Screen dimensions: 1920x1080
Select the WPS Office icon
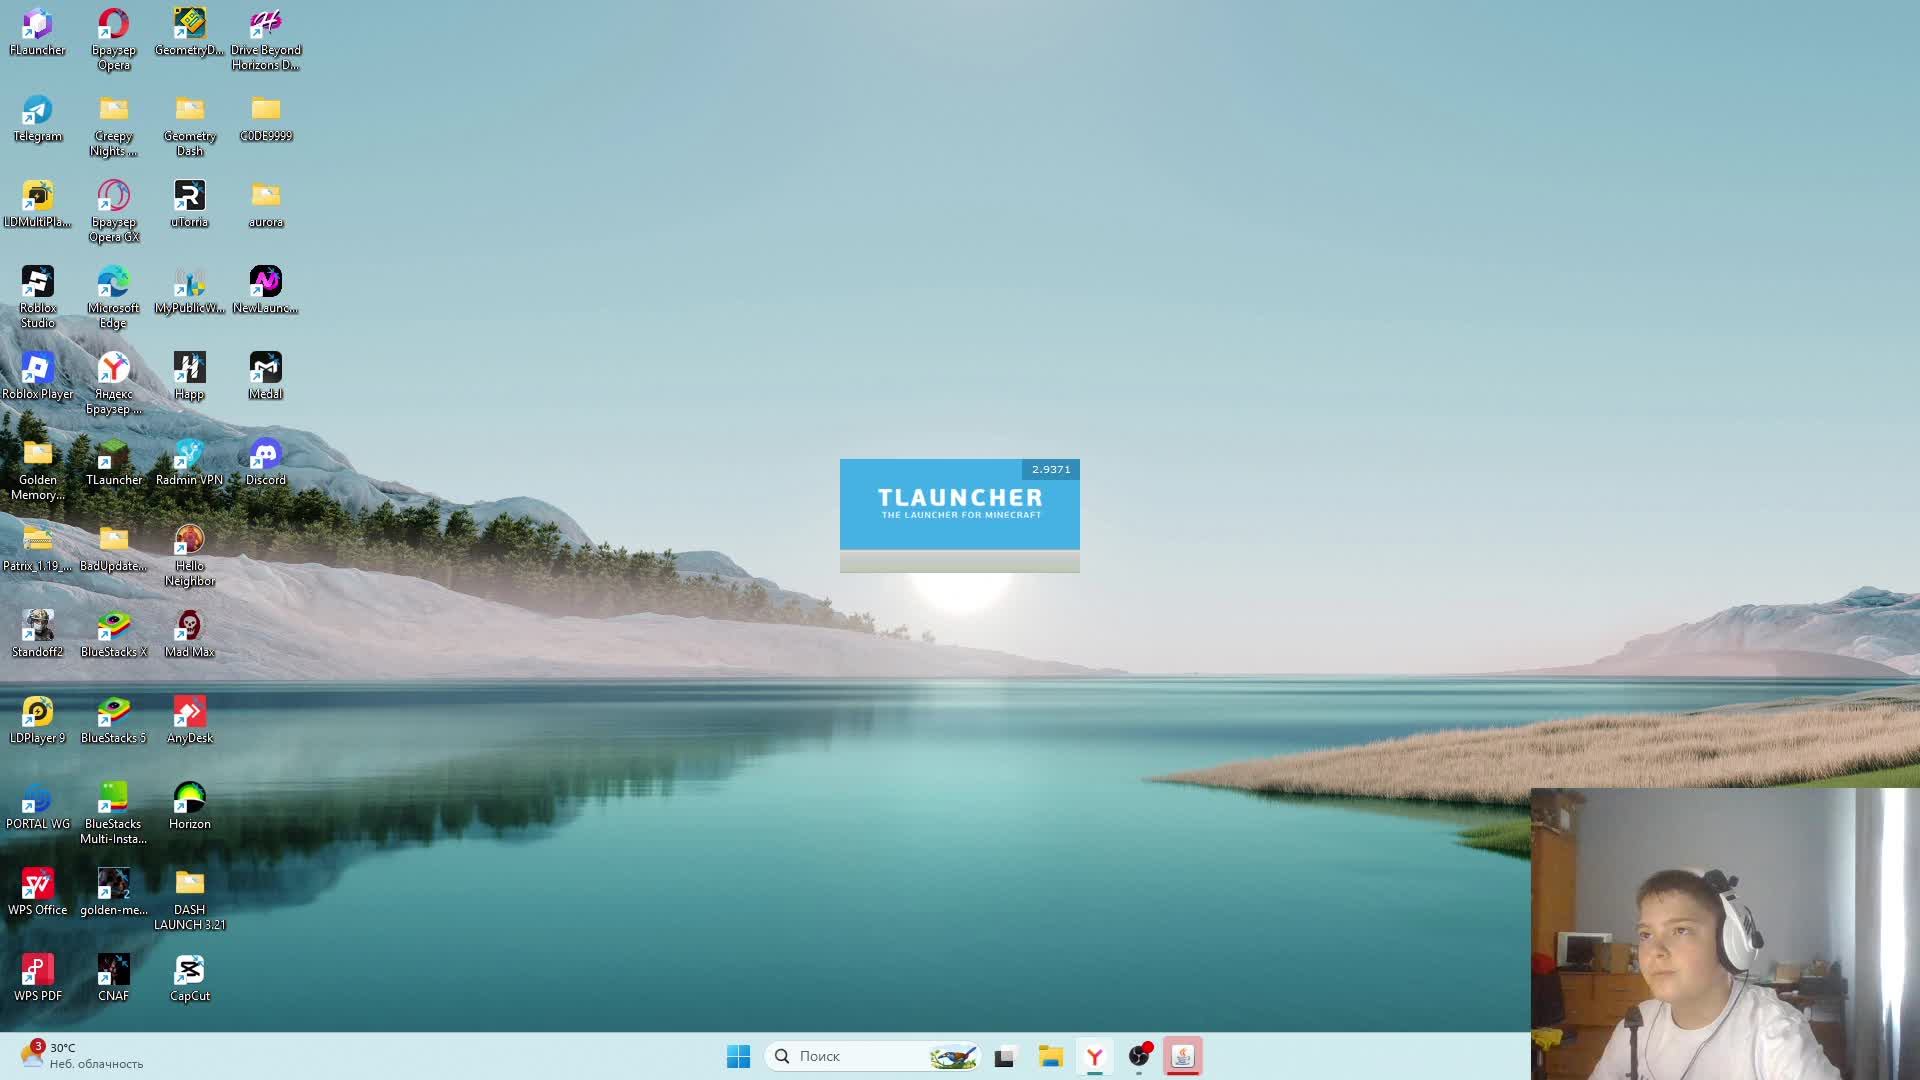coord(37,893)
